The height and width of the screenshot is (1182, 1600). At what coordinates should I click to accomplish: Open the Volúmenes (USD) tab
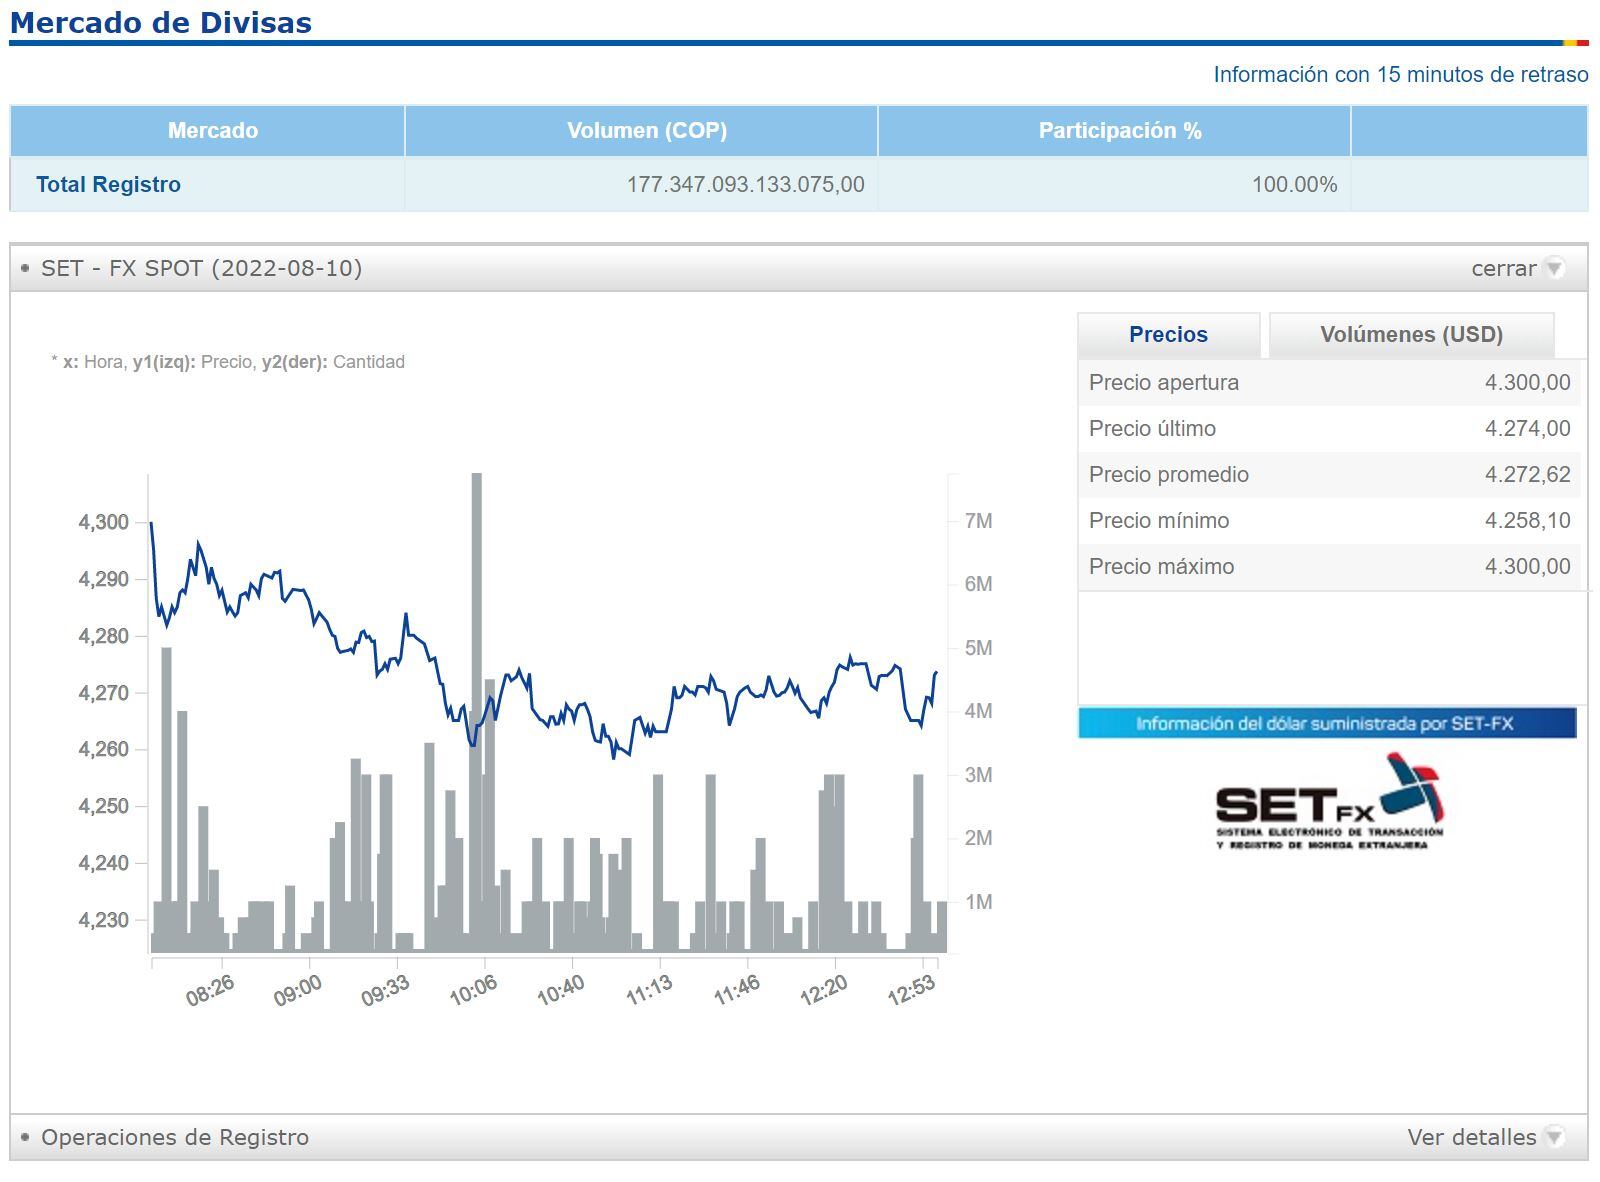[x=1411, y=335]
